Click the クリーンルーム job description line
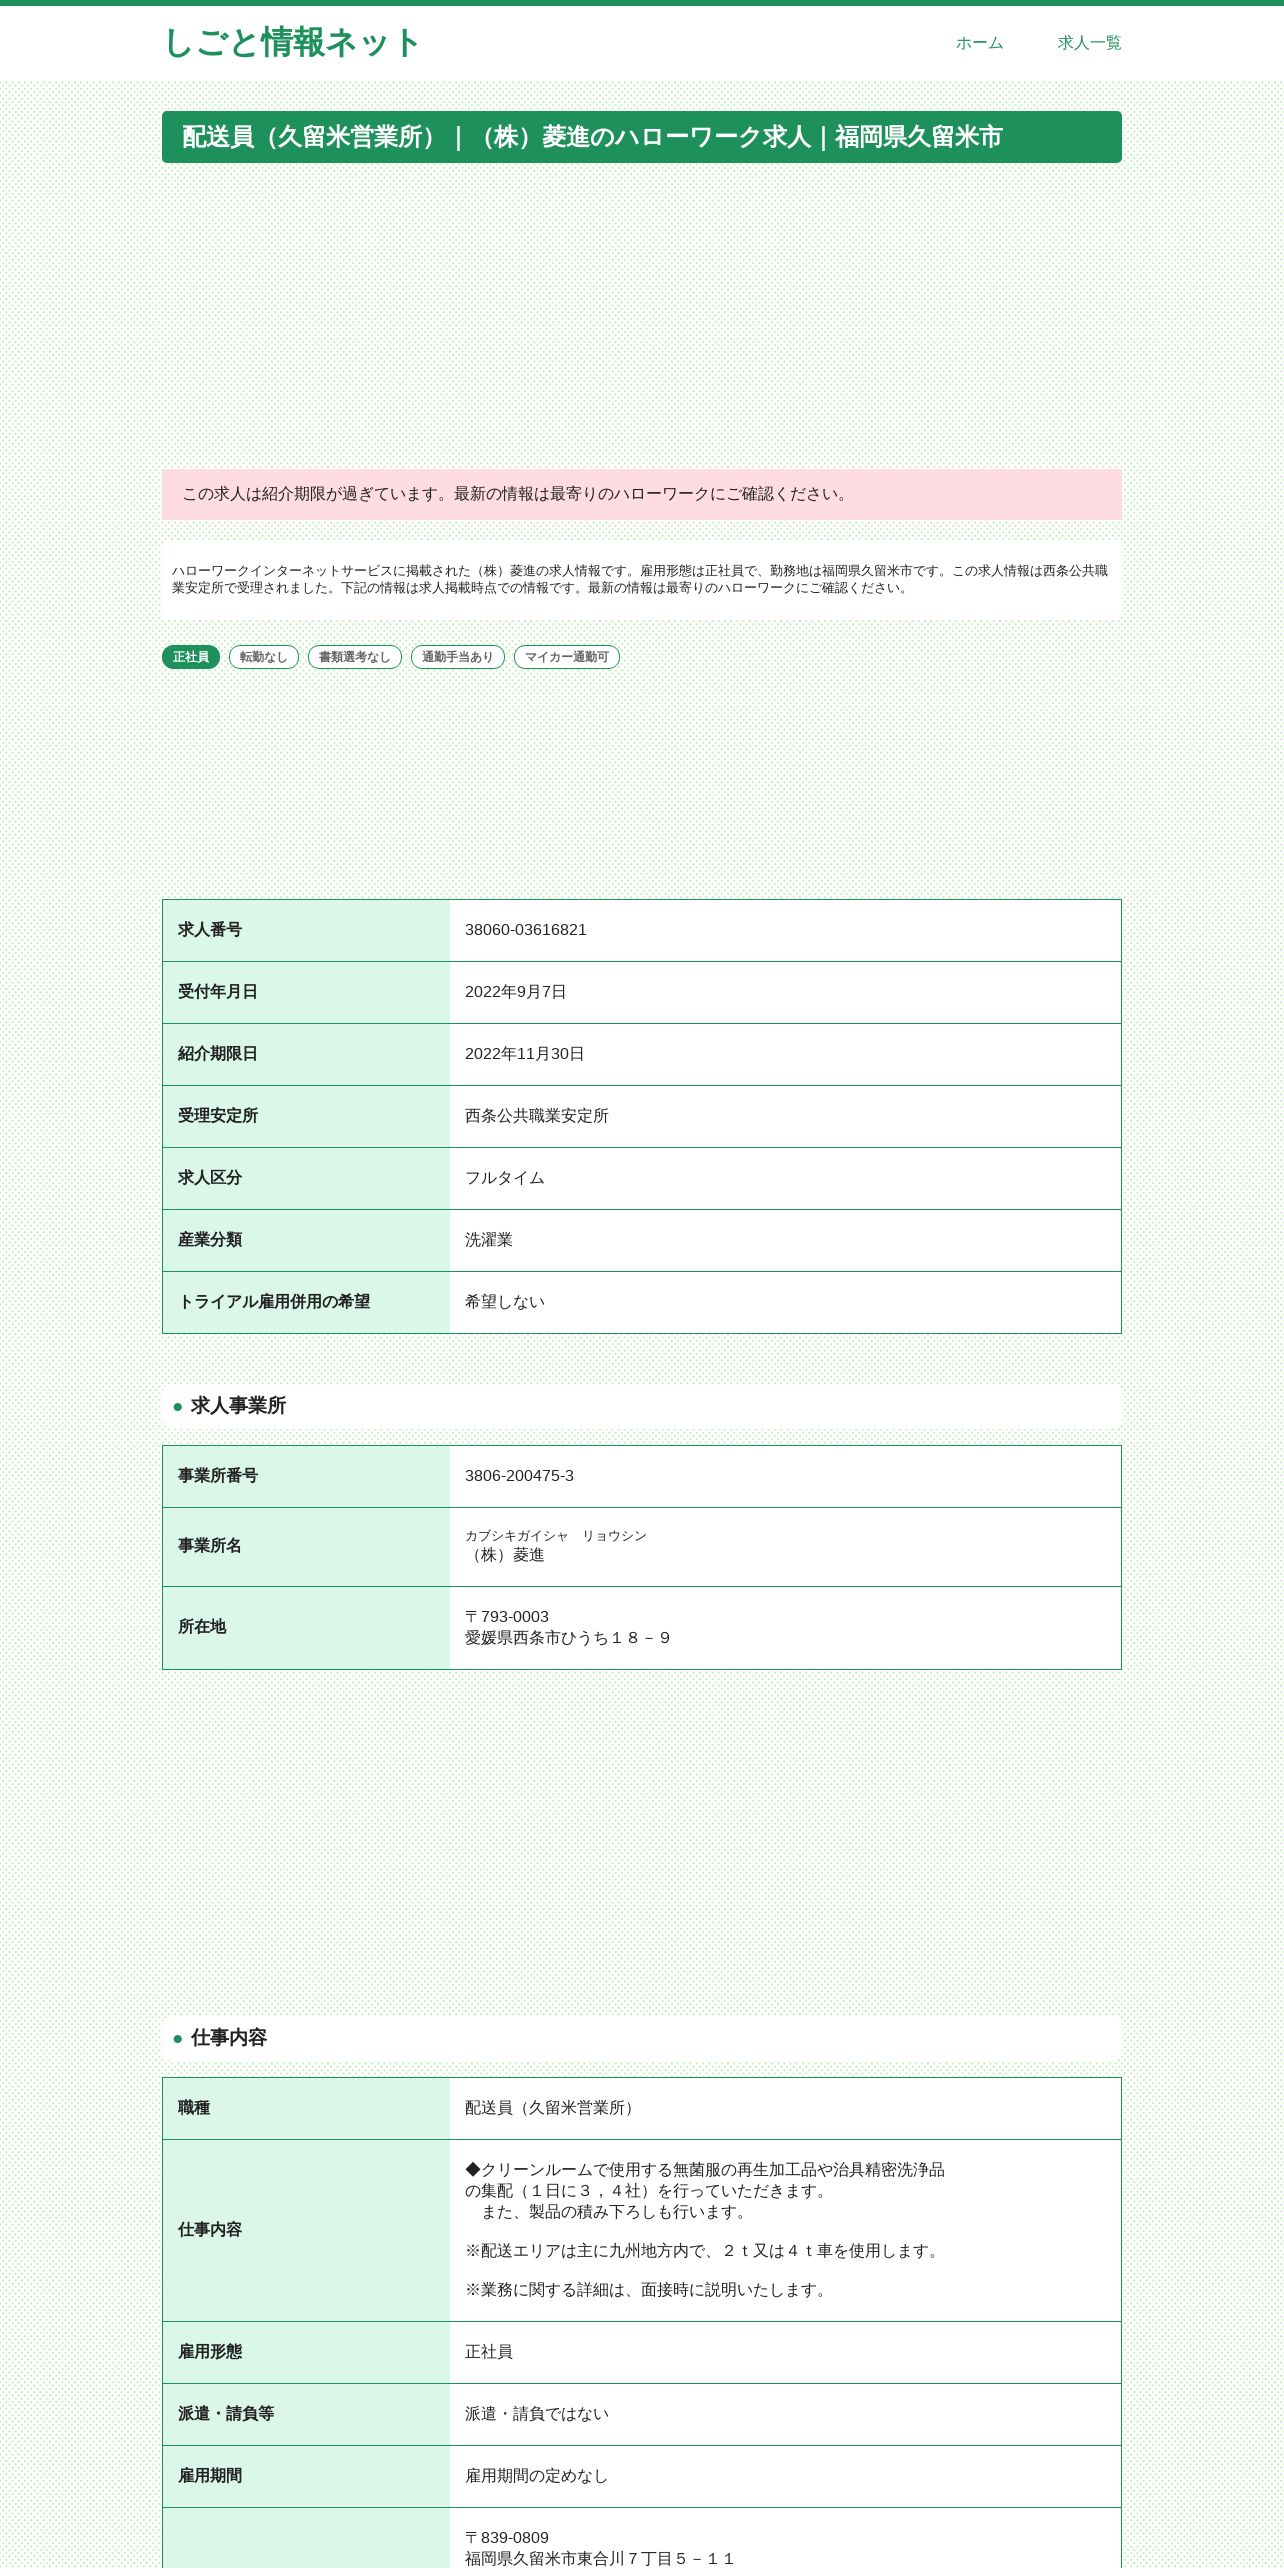Image resolution: width=1284 pixels, height=2568 pixels. (705, 2170)
